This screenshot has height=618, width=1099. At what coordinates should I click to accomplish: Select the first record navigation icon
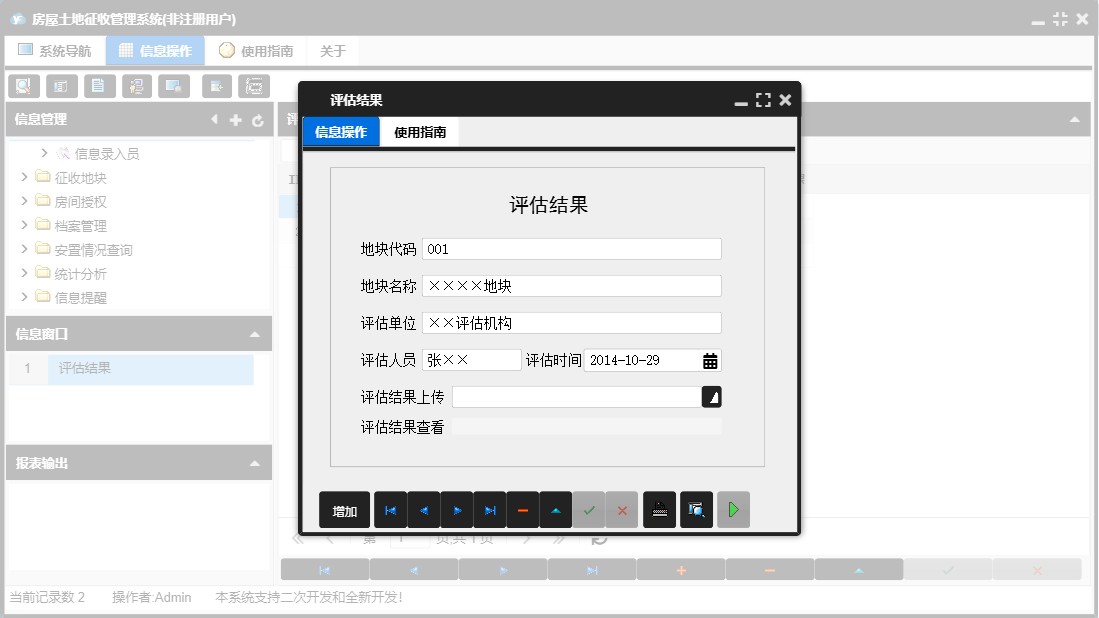point(390,509)
